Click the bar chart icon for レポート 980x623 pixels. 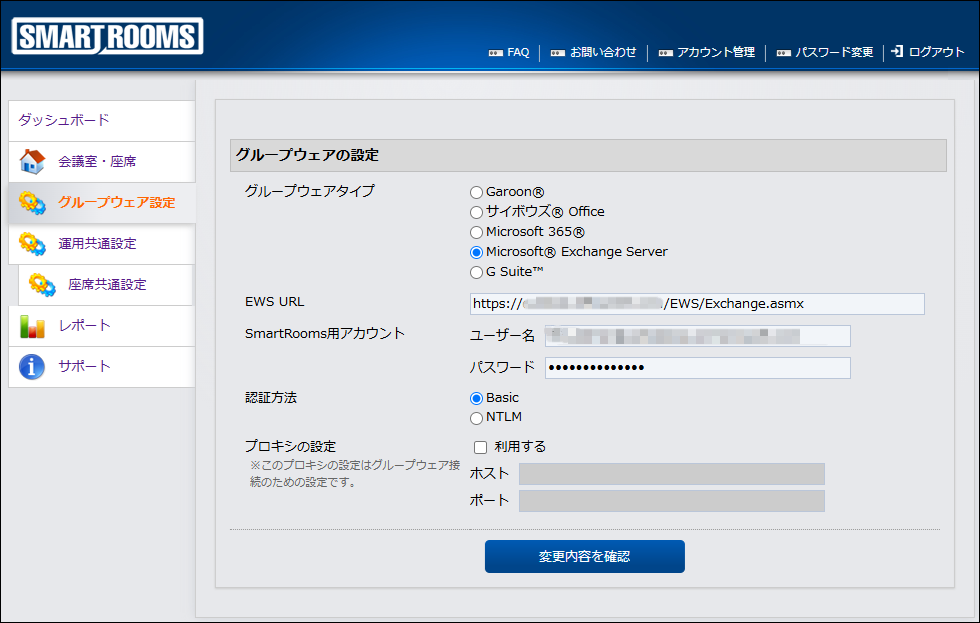pyautogui.click(x=32, y=325)
